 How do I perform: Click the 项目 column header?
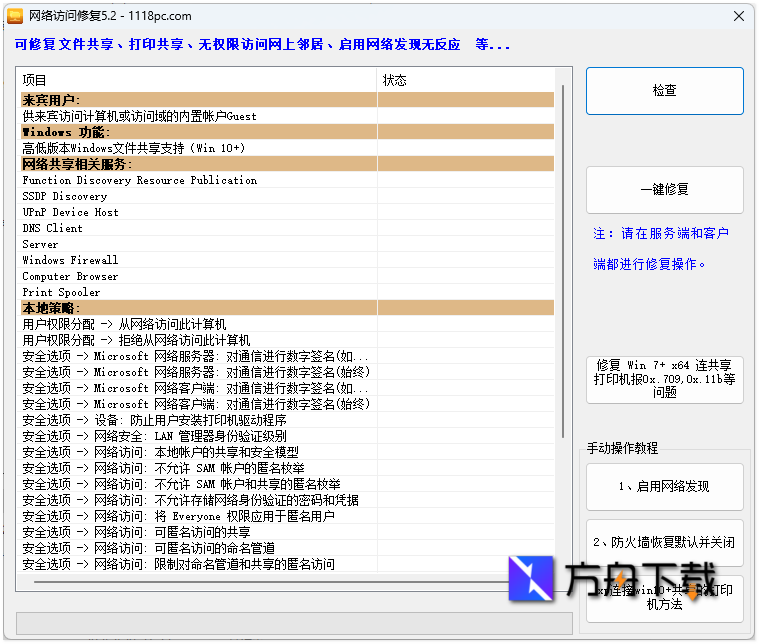[197, 80]
